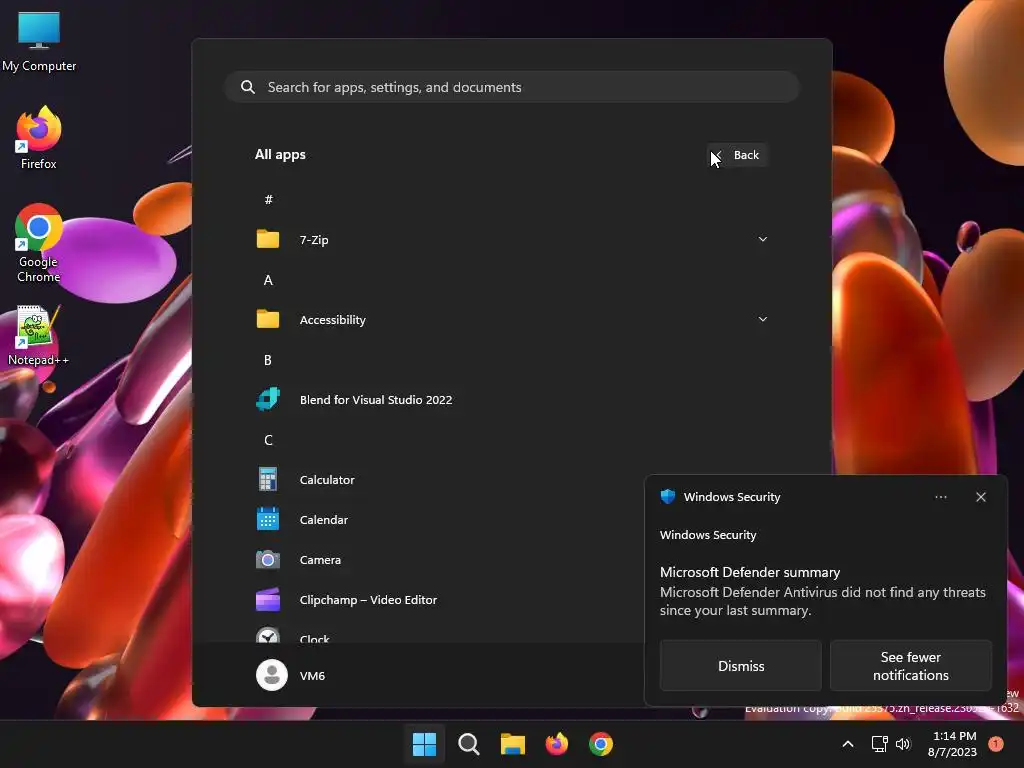Open Blend for Visual Studio 2022 entry
The height and width of the screenshot is (768, 1024).
[x=512, y=399]
